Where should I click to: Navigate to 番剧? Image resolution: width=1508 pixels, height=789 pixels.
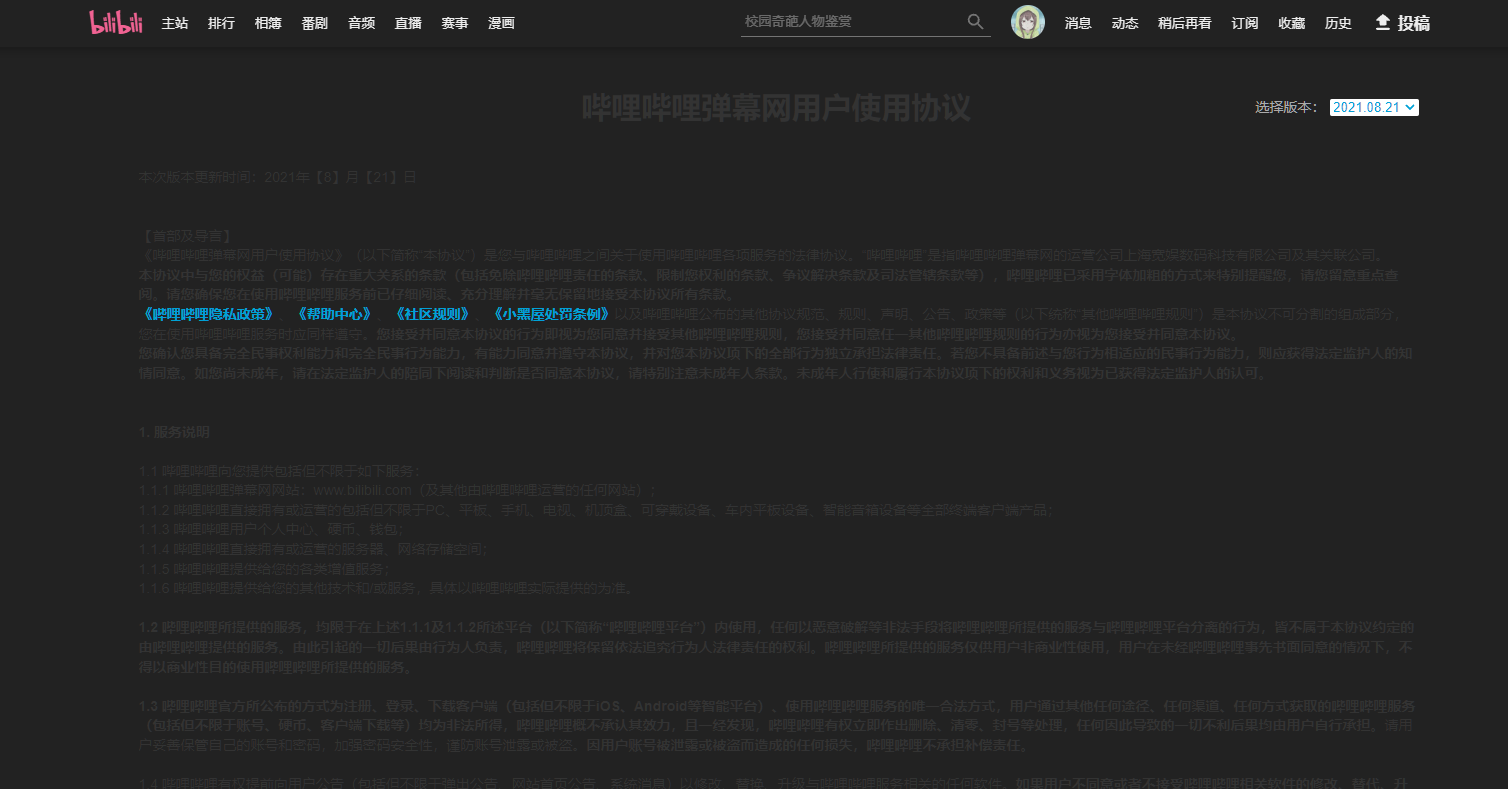(x=315, y=23)
